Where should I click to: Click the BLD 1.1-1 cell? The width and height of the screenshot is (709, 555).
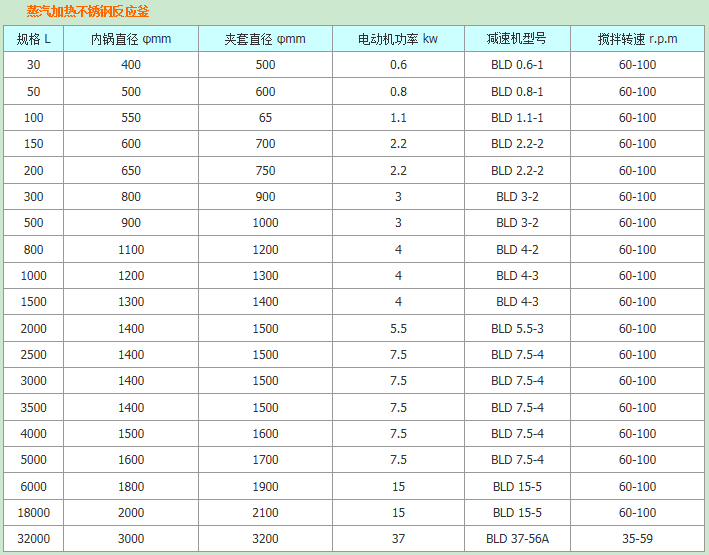coord(517,117)
